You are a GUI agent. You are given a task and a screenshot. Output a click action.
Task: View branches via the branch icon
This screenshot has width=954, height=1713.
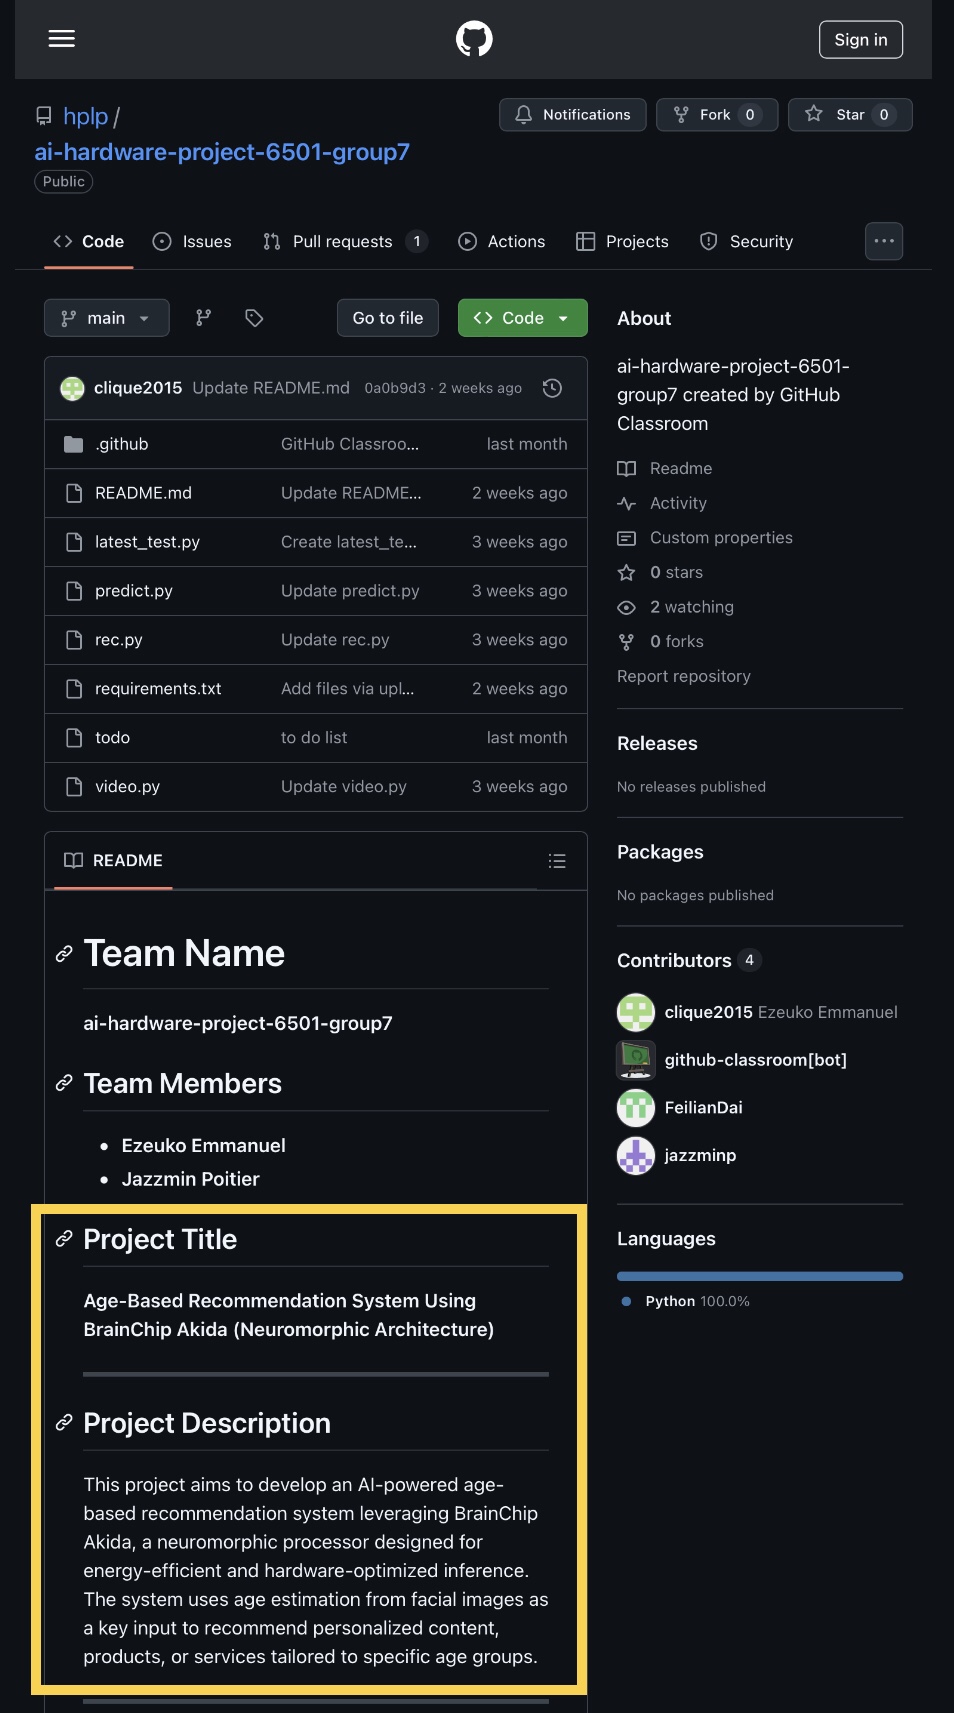[x=204, y=318]
